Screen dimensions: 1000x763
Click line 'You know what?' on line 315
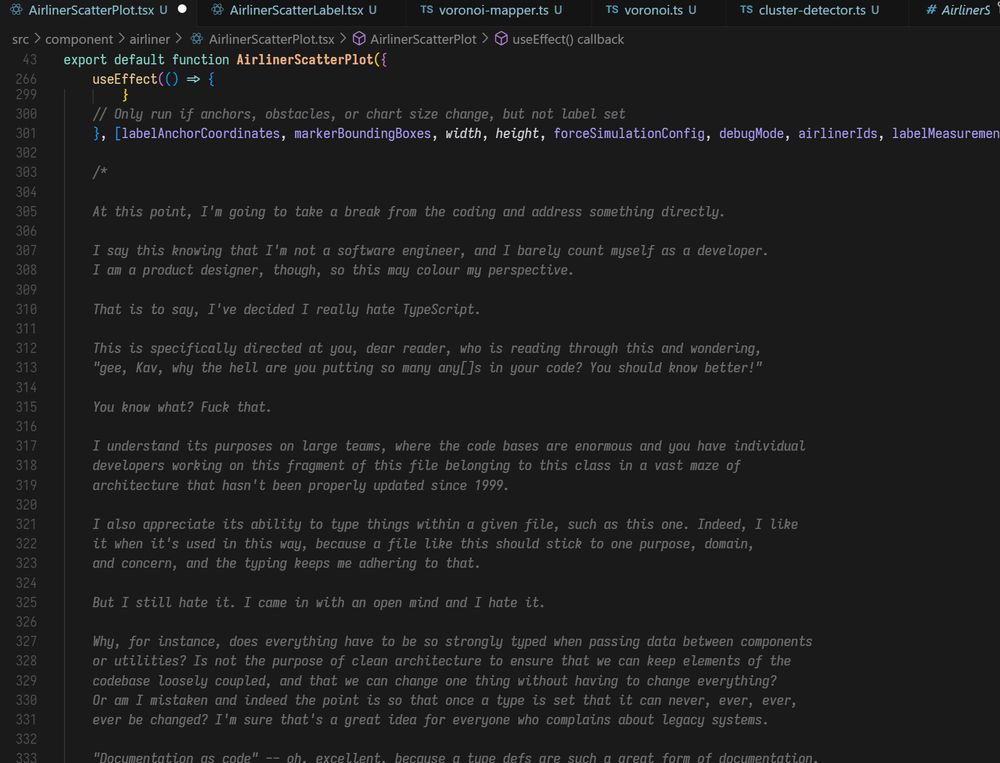coord(182,407)
